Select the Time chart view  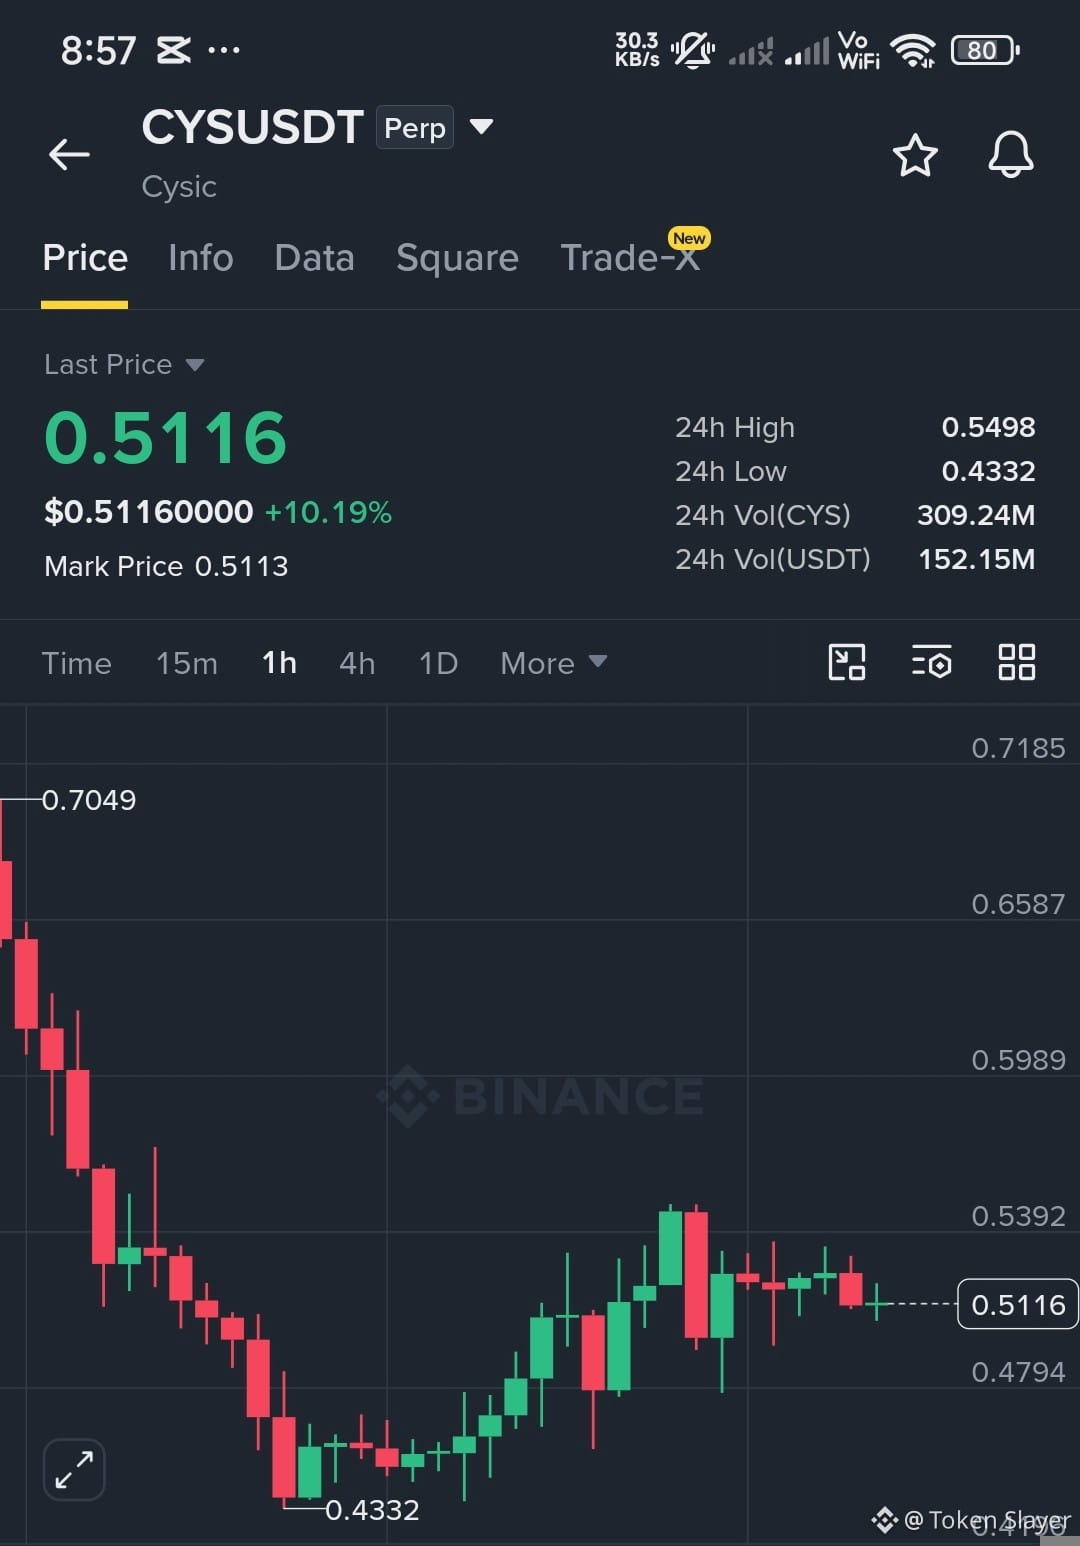[x=76, y=663]
